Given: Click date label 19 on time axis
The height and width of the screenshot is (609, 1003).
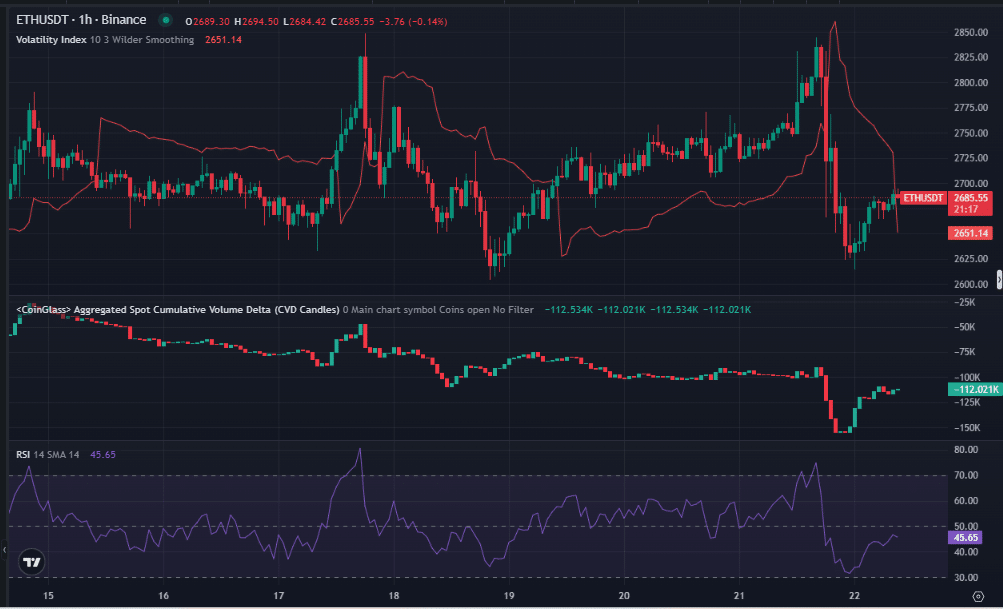Looking at the screenshot, I should (x=508, y=595).
